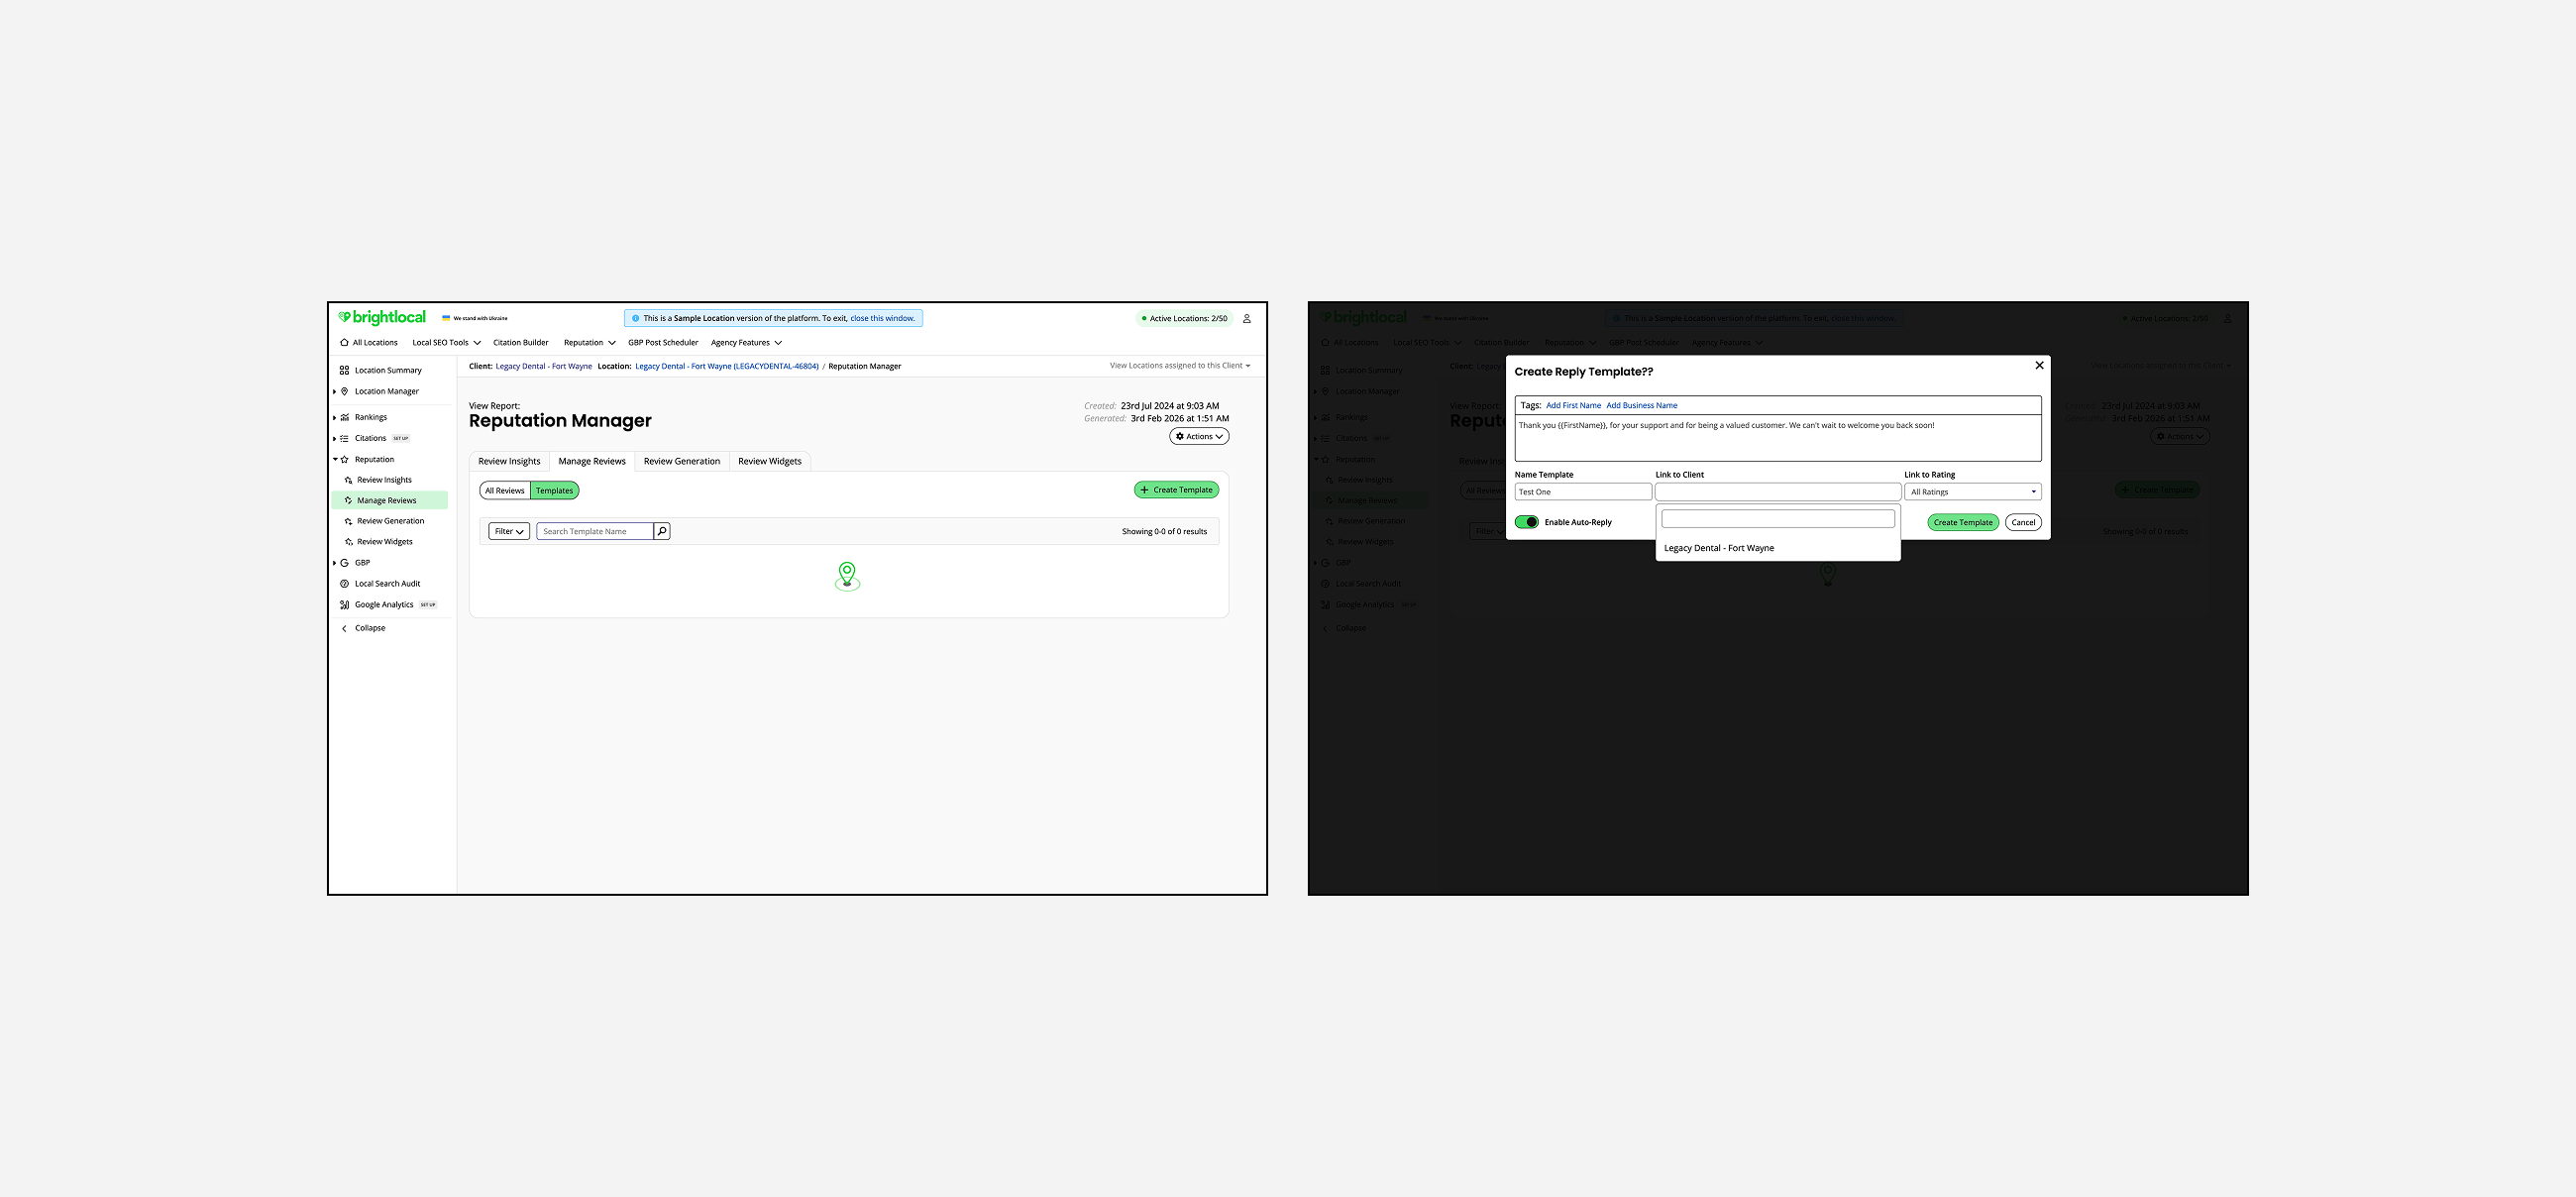Open the user account icon in the left screen
Screen dimensions: 2576x1197
1246,319
